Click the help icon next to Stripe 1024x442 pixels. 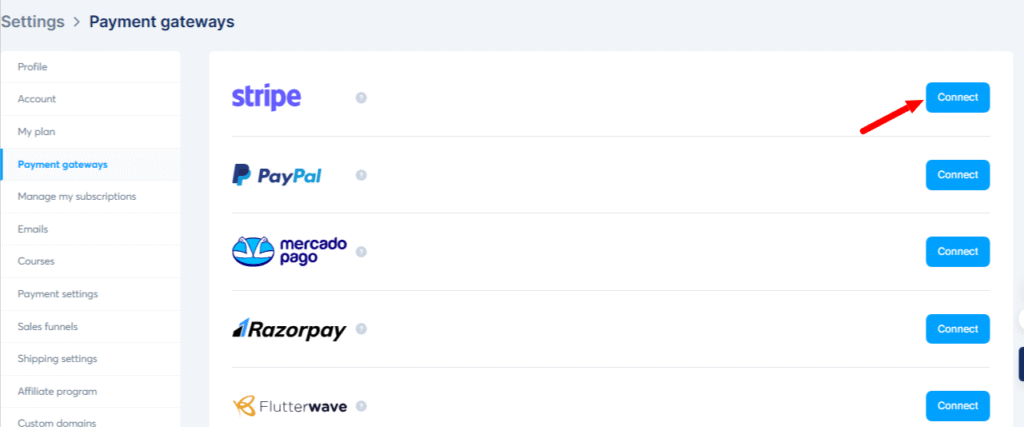pyautogui.click(x=361, y=97)
